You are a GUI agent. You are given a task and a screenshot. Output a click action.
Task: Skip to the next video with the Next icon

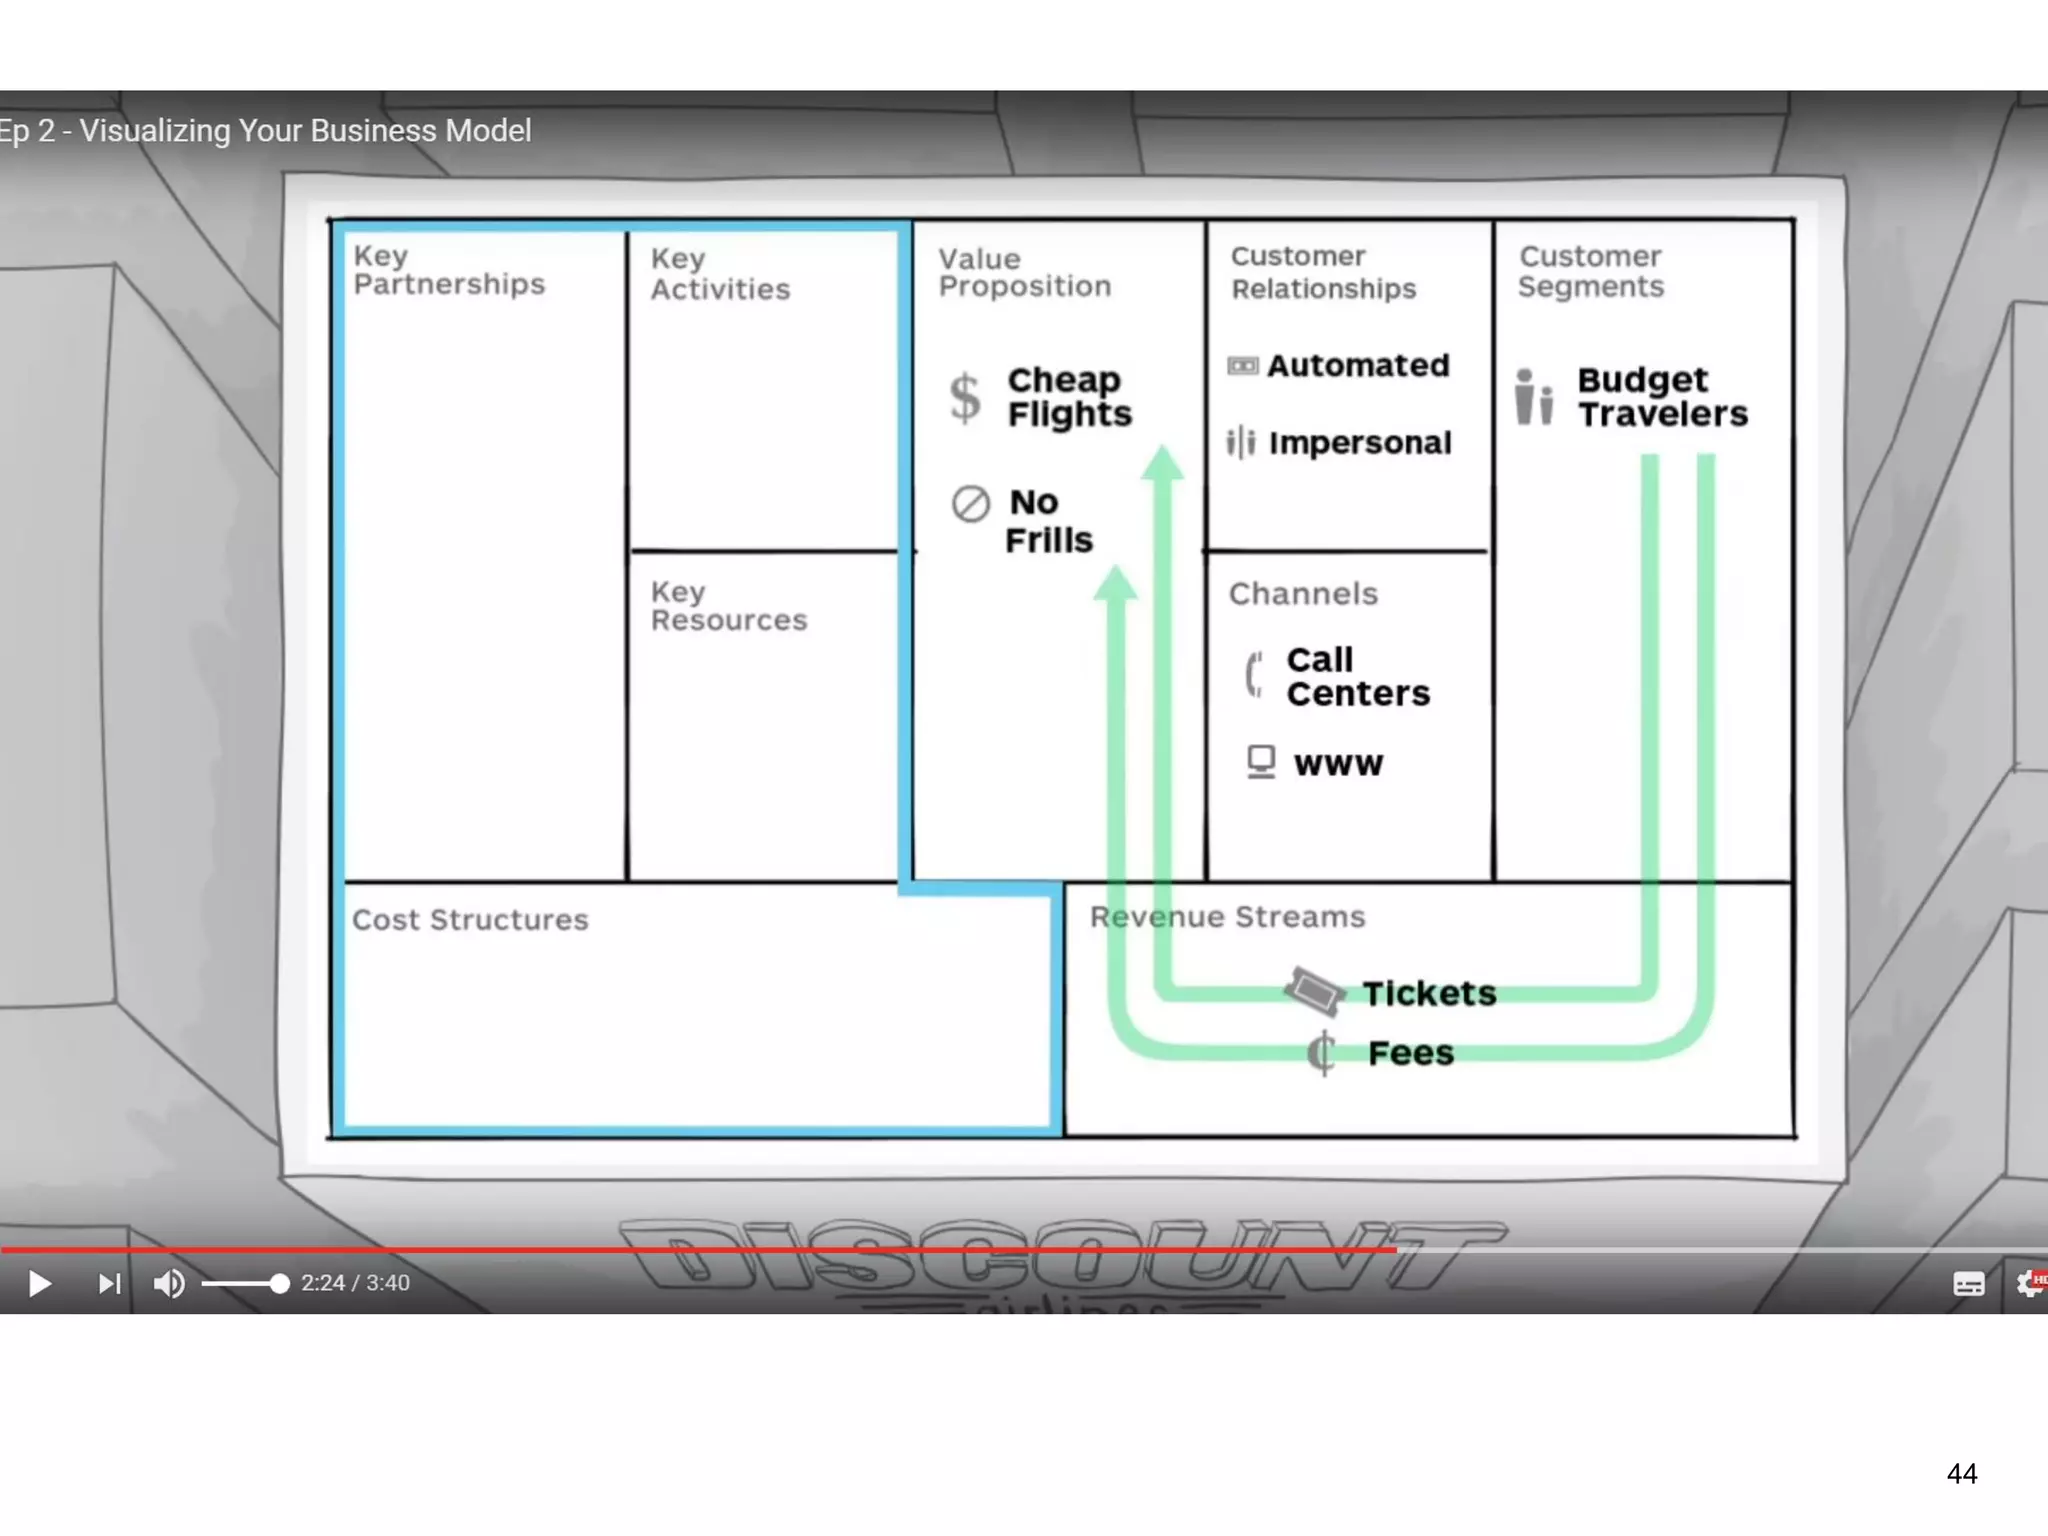(109, 1283)
